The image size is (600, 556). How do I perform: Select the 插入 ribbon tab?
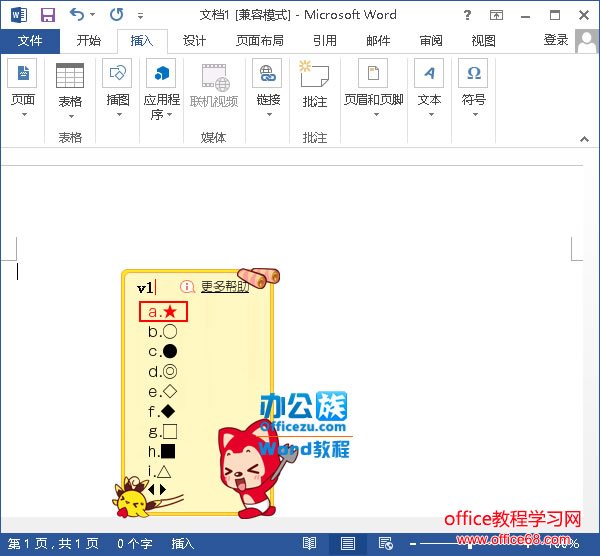(142, 41)
